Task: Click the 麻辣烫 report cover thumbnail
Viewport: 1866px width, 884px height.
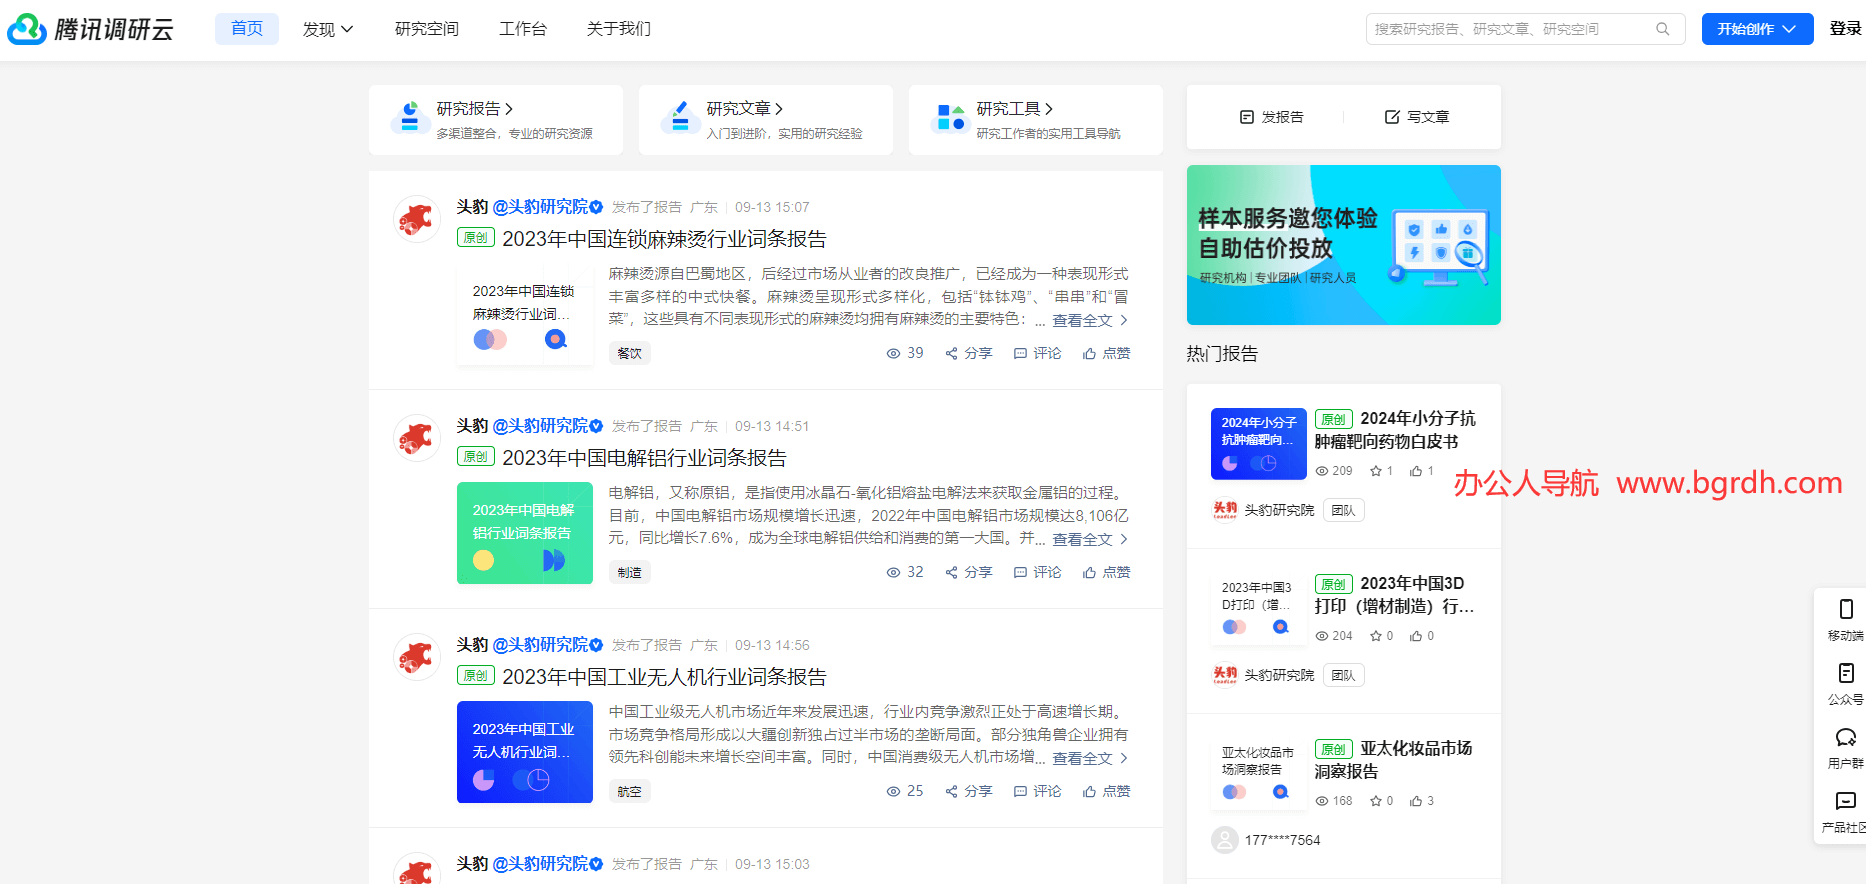Action: [525, 314]
